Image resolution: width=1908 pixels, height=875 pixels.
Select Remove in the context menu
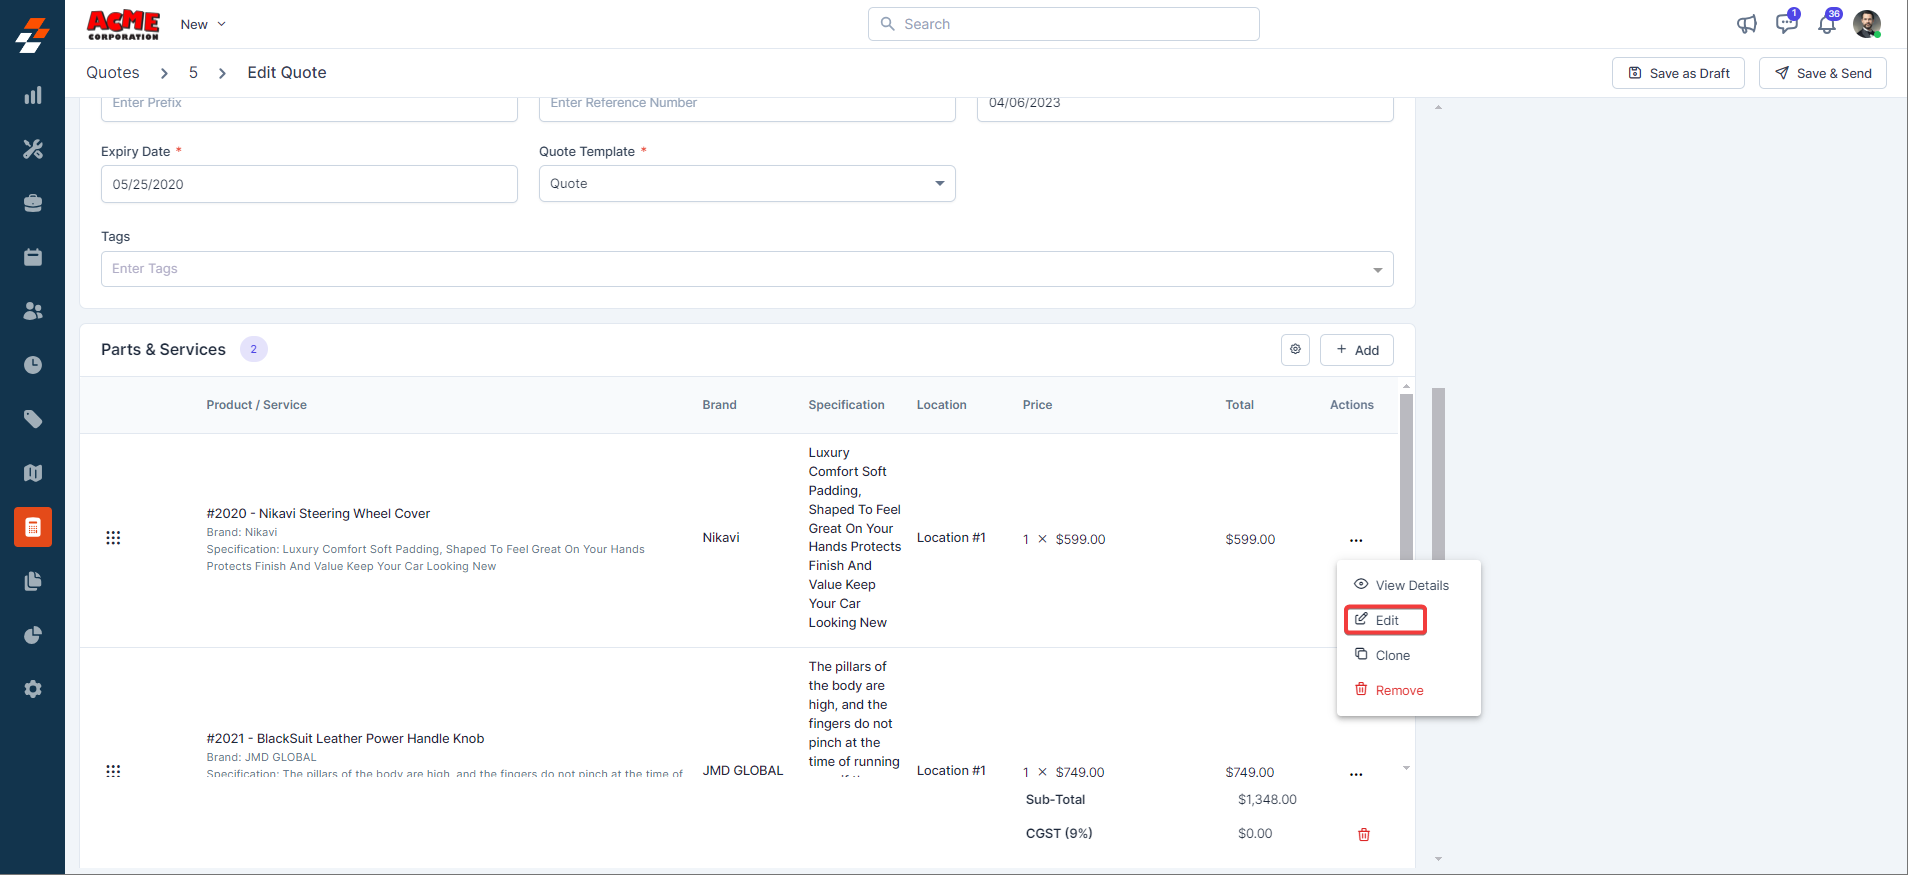1398,690
